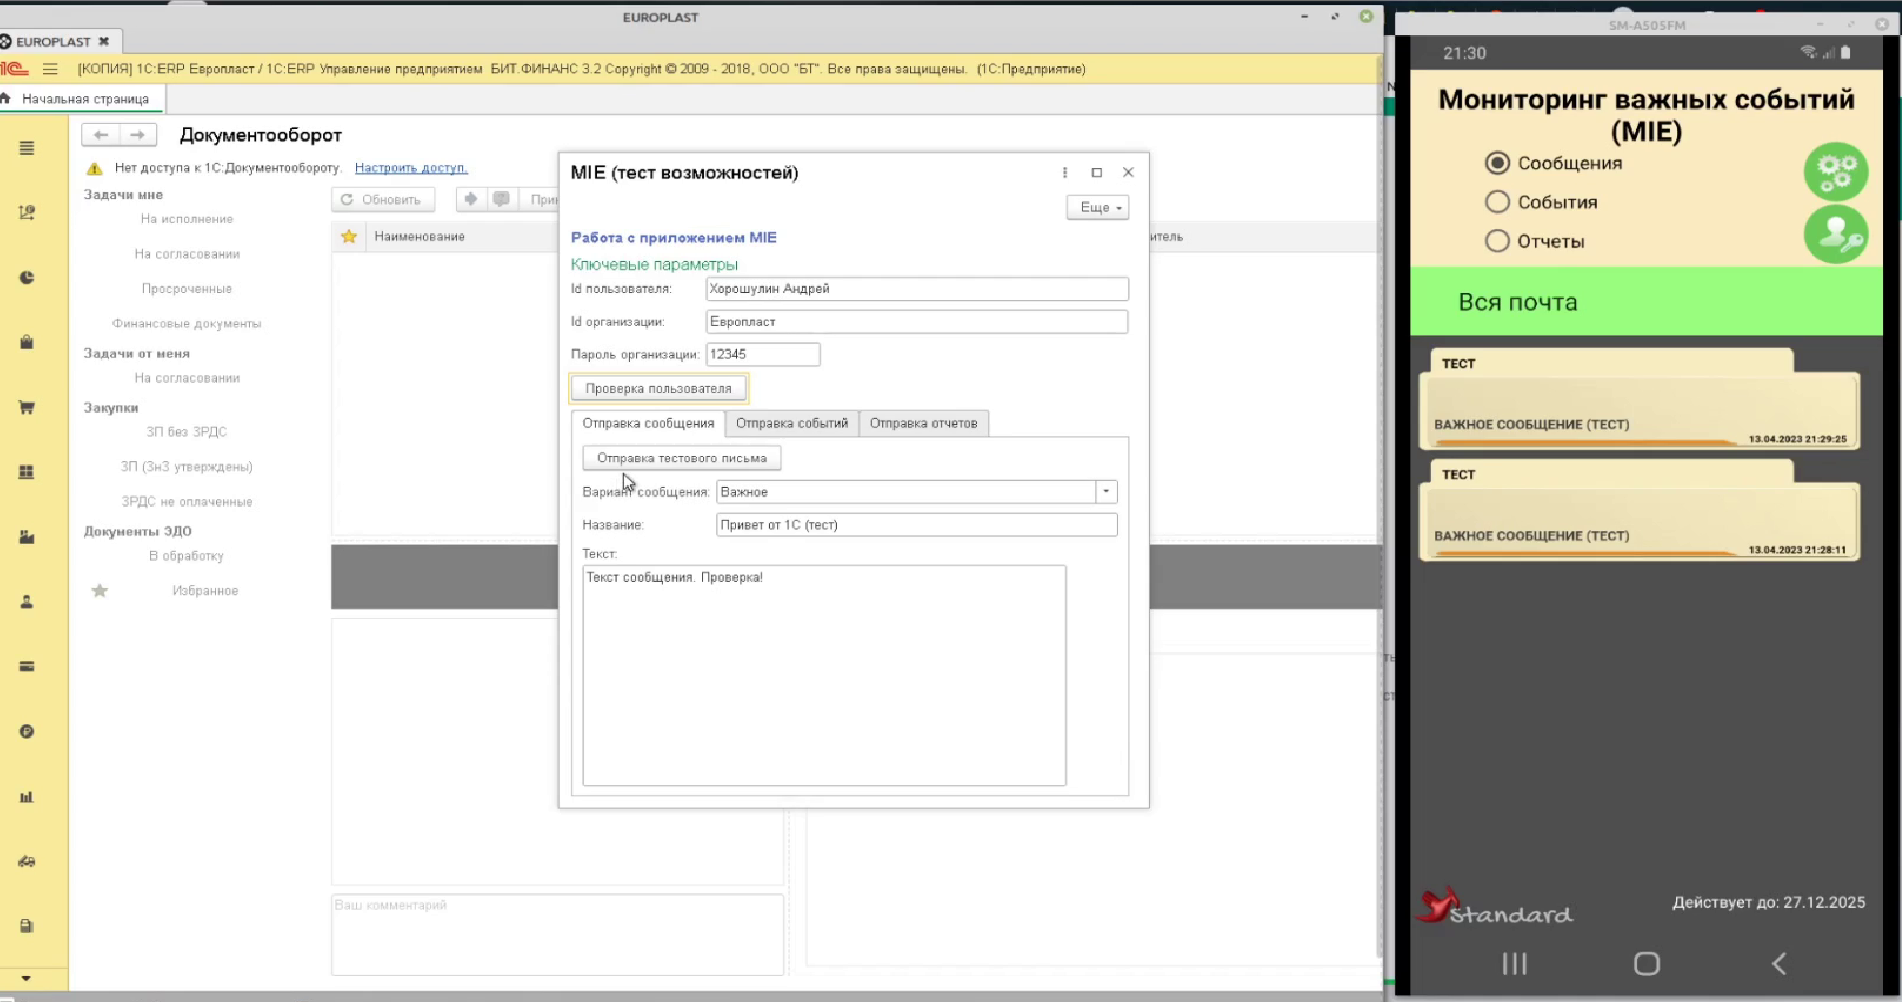This screenshot has height=1002, width=1902.
Task: Click the 1C logo icon
Action: click(14, 69)
